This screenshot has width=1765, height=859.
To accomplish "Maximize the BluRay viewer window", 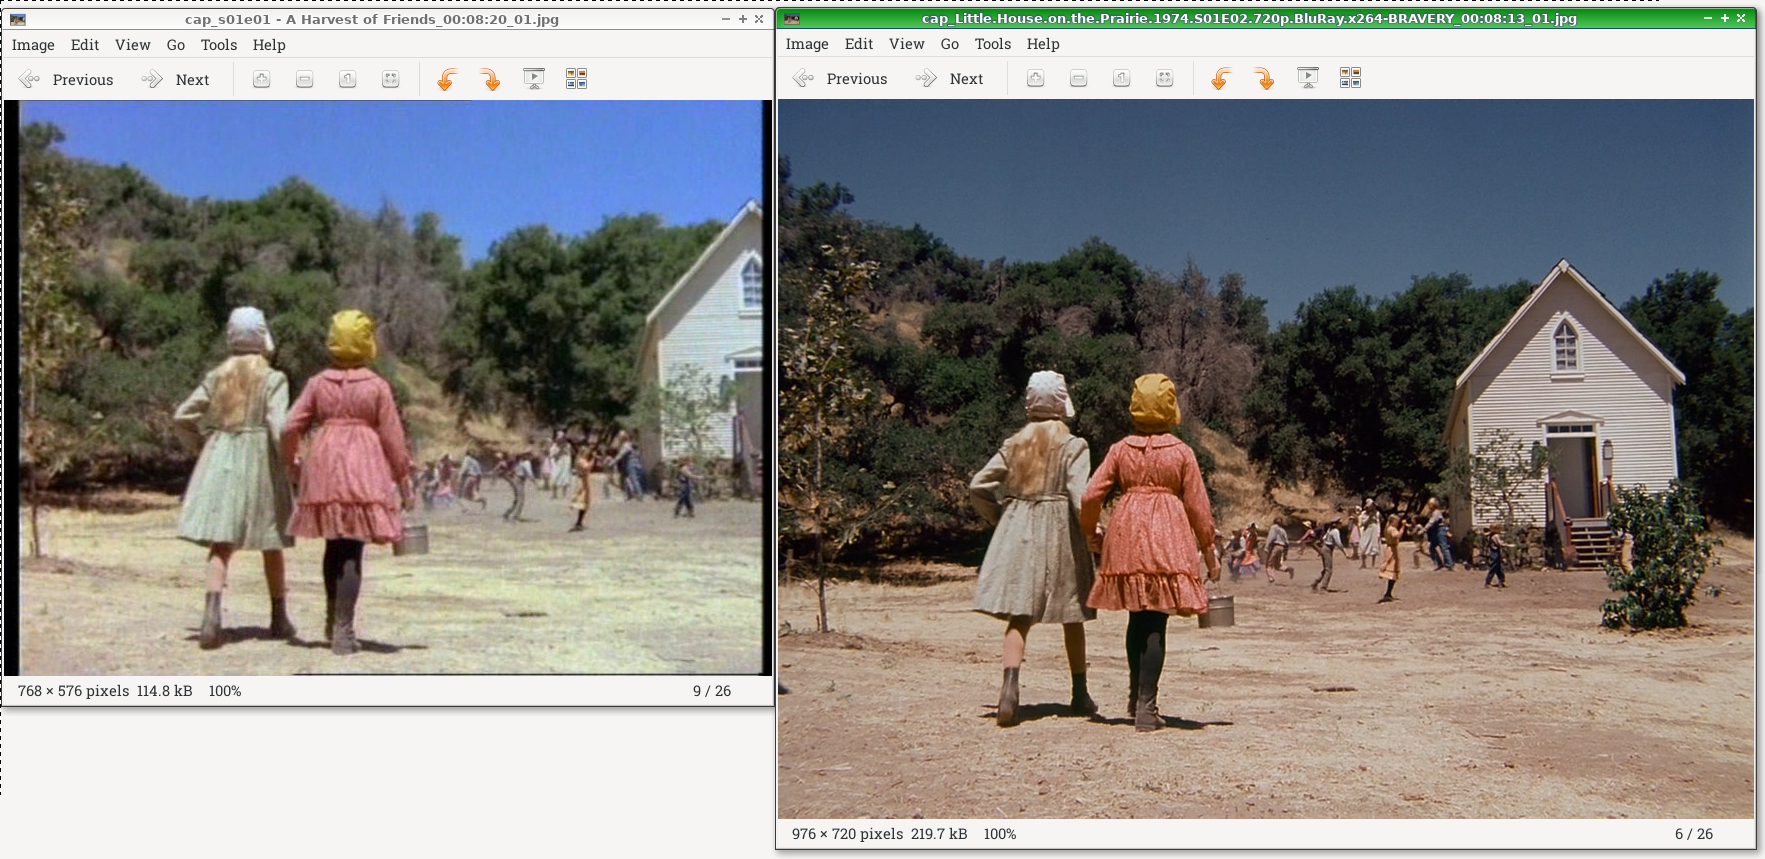I will 1724,18.
